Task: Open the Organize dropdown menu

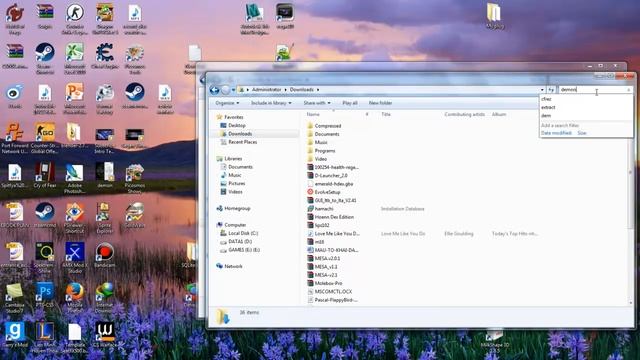Action: coord(227,103)
